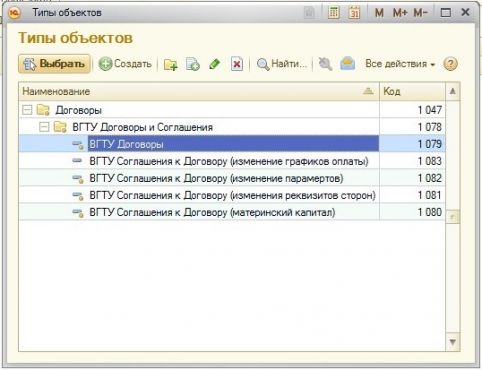Screen dimensions: 482x370
Task: Click the Выбрать button
Action: coord(54,64)
